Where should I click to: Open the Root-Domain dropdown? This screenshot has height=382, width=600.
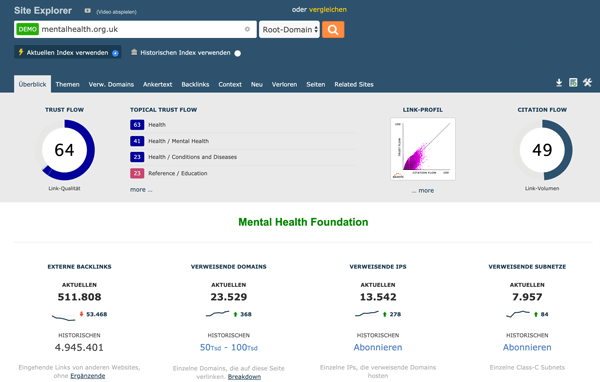(x=289, y=29)
